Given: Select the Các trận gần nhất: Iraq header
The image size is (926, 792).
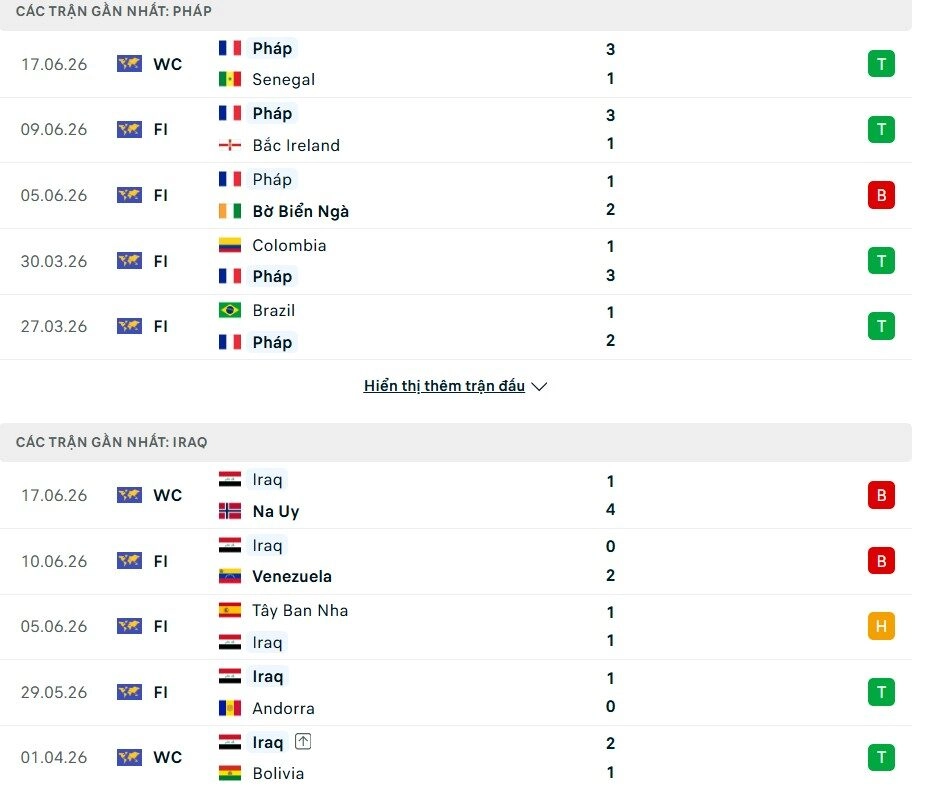Looking at the screenshot, I should 112,442.
